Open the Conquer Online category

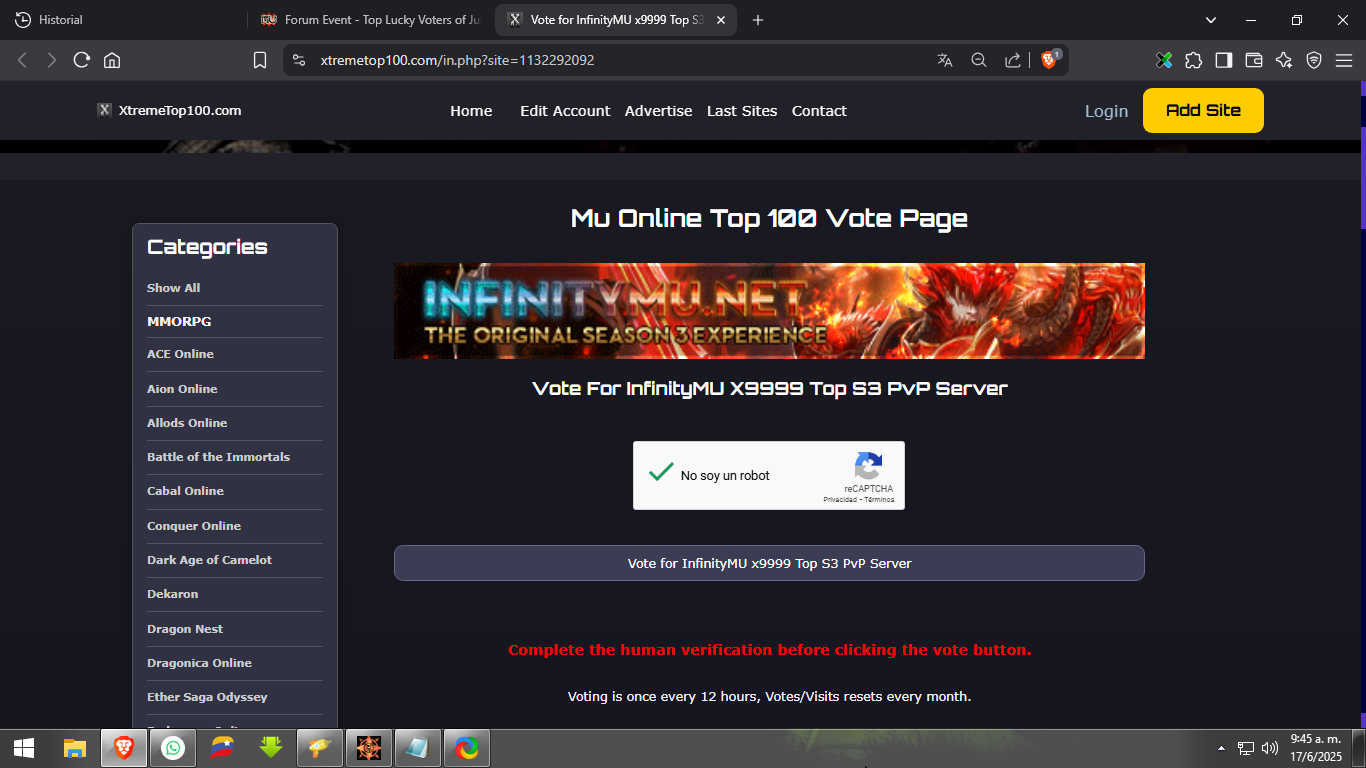194,526
